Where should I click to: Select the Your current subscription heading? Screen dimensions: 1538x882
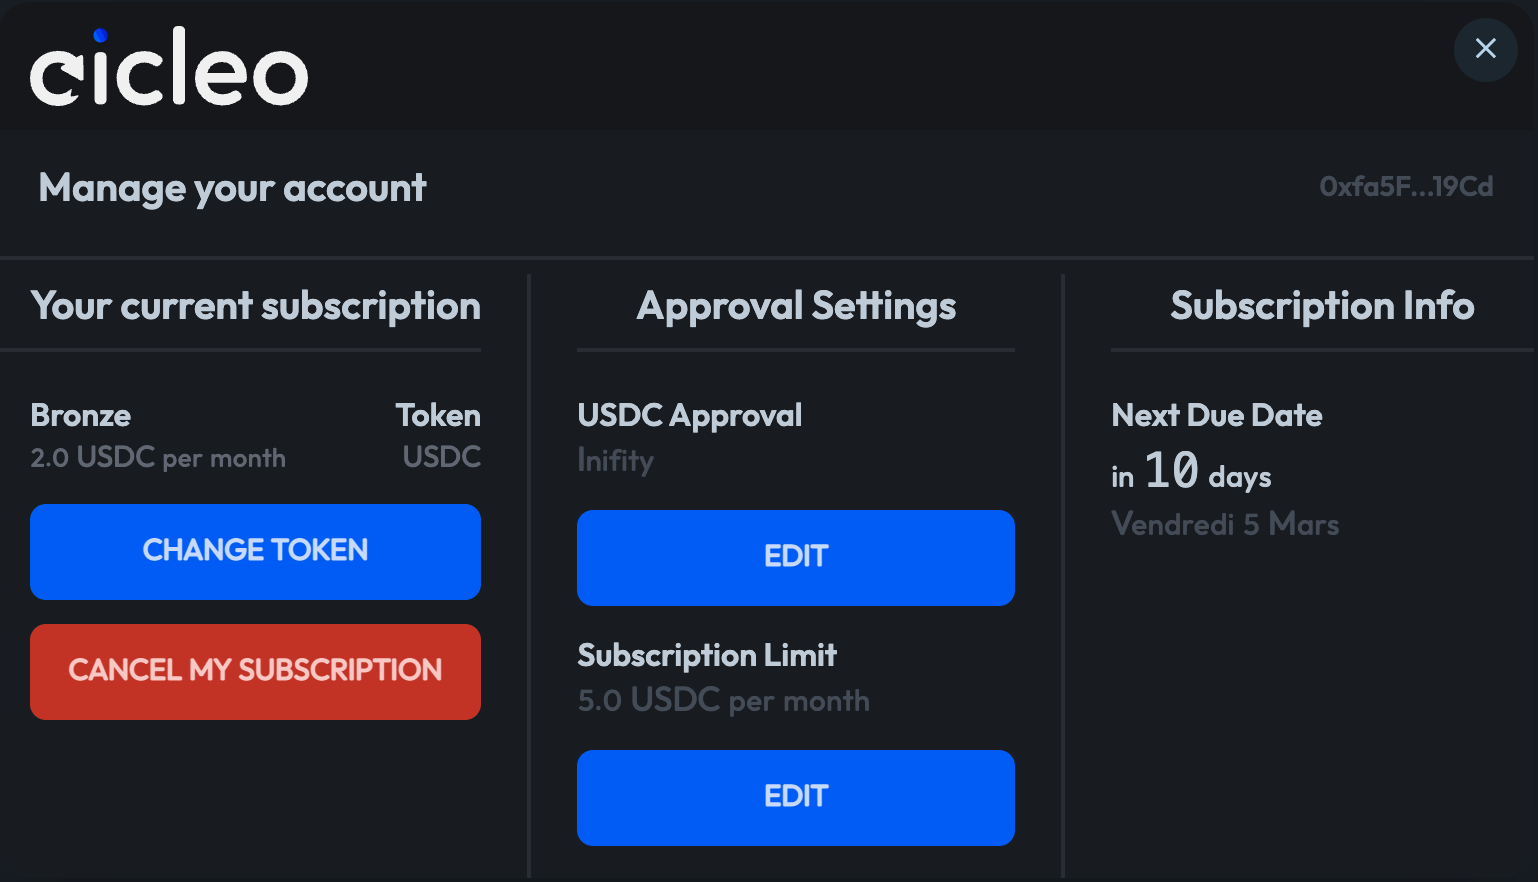255,306
